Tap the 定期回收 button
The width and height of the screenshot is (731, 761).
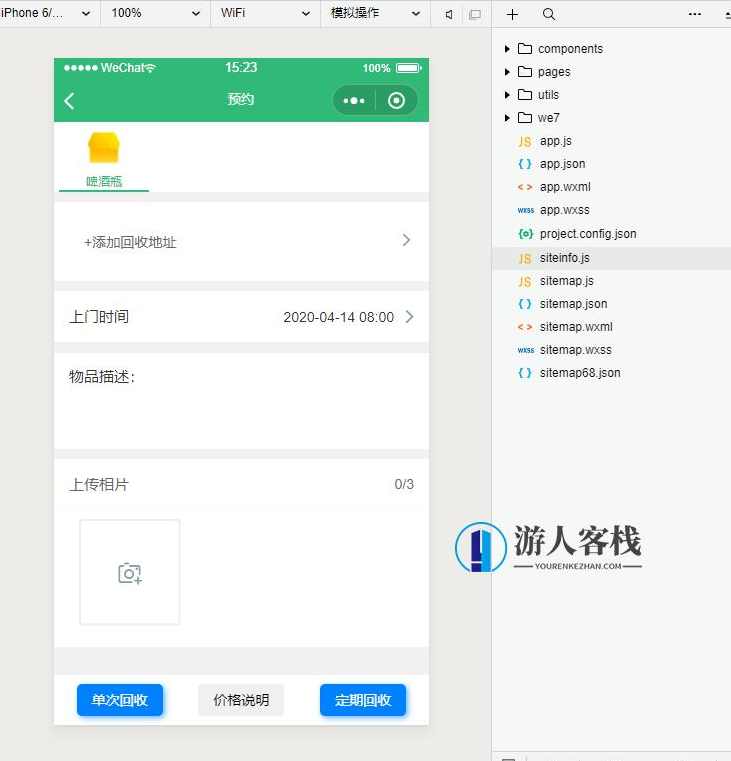(x=363, y=700)
